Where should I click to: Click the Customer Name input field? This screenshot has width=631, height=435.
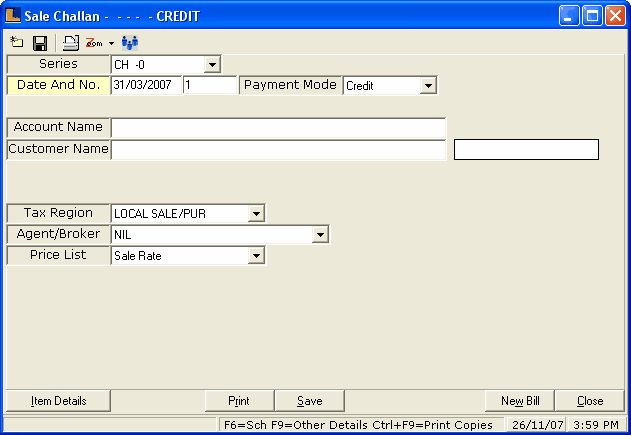[x=278, y=150]
